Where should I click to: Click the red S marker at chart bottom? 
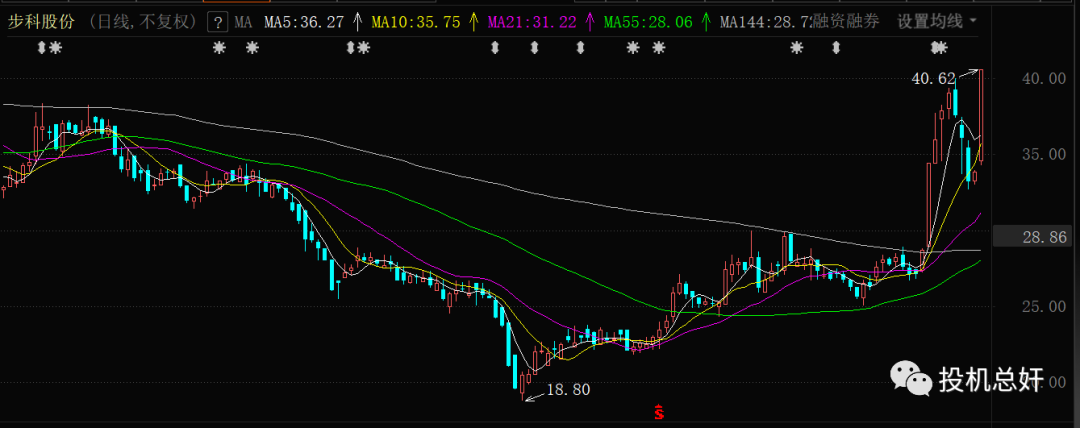coord(659,411)
